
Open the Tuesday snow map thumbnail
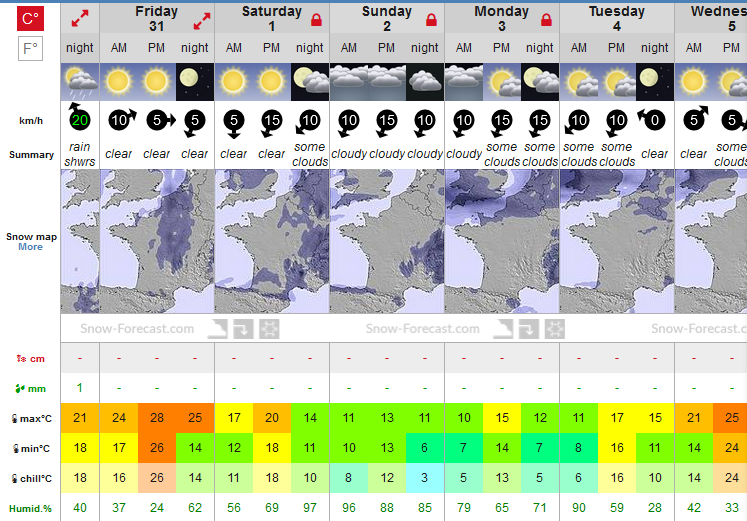click(x=617, y=241)
